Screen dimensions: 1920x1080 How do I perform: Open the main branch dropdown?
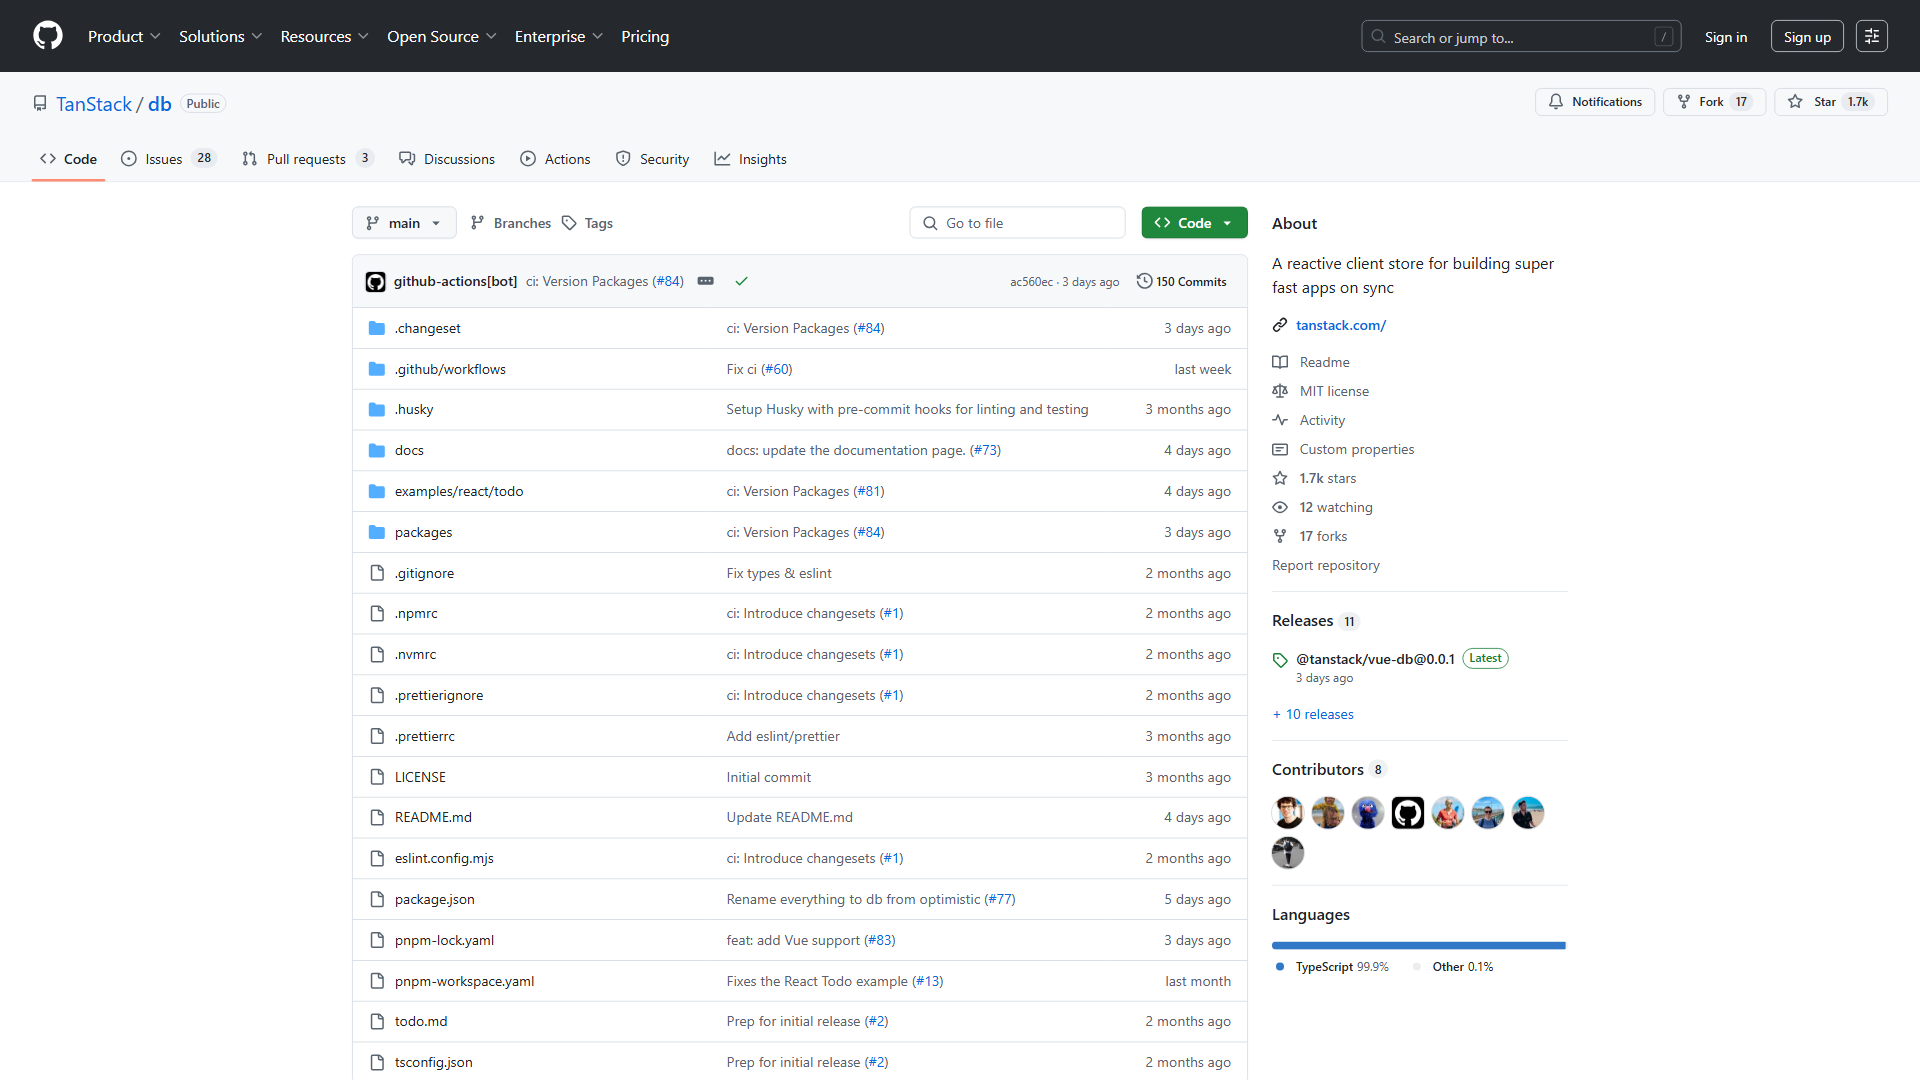[x=403, y=223]
